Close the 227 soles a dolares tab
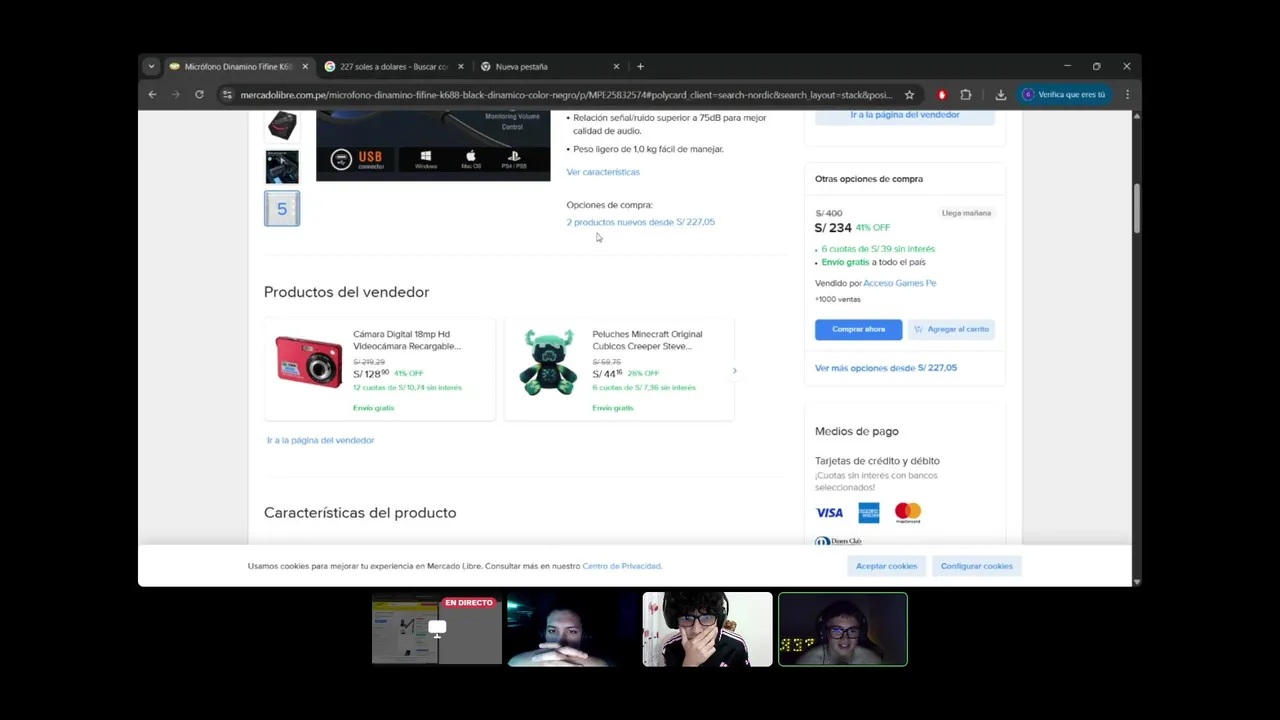 461,67
